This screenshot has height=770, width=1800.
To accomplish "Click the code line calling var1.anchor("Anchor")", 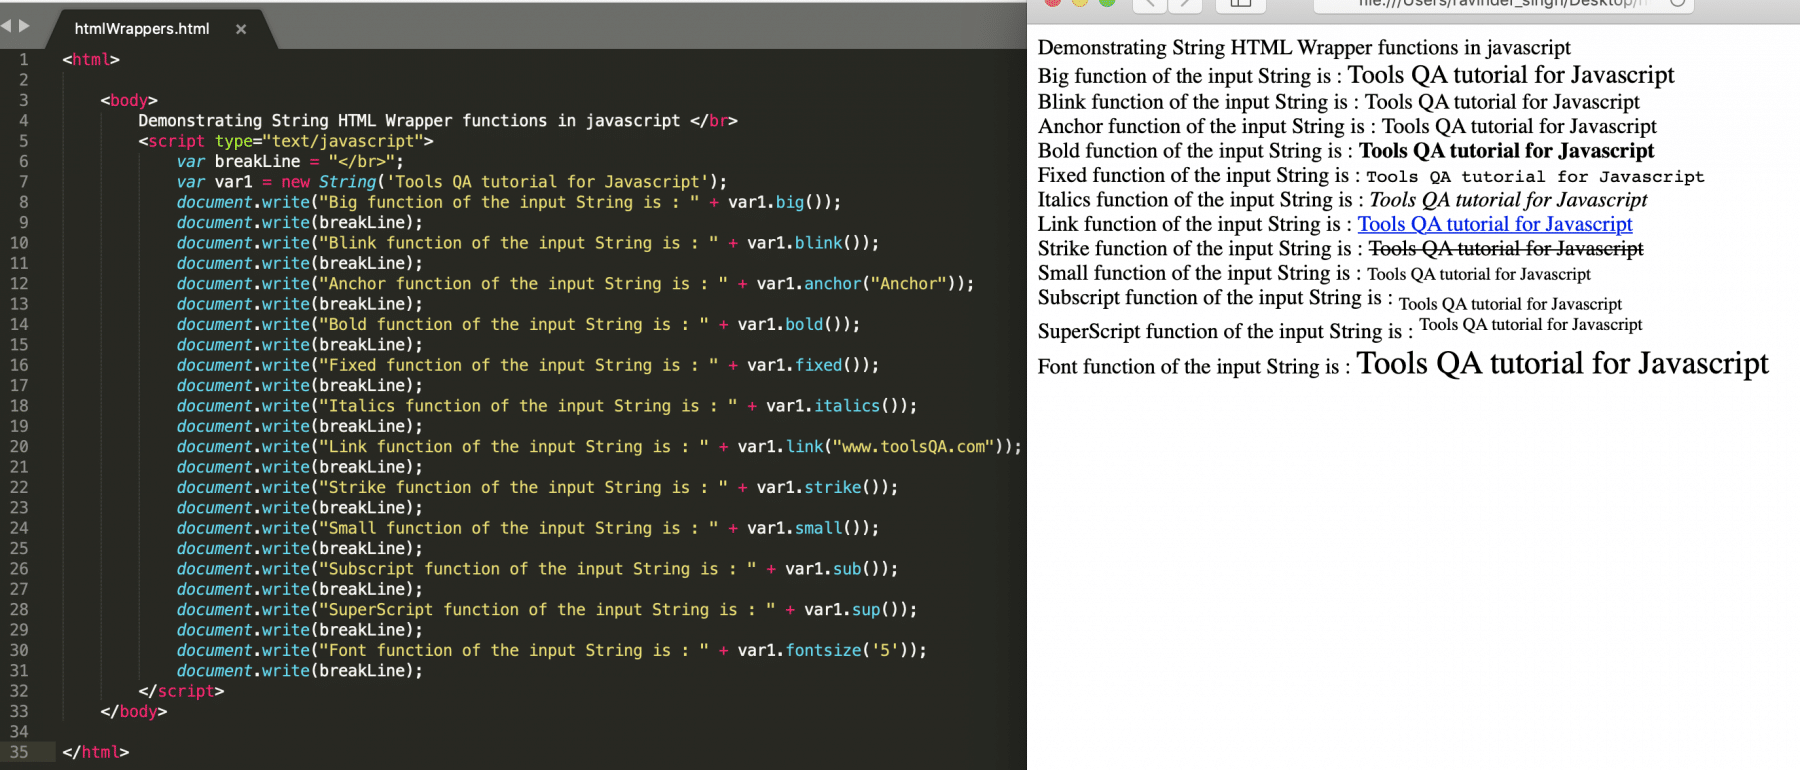I will [x=575, y=284].
